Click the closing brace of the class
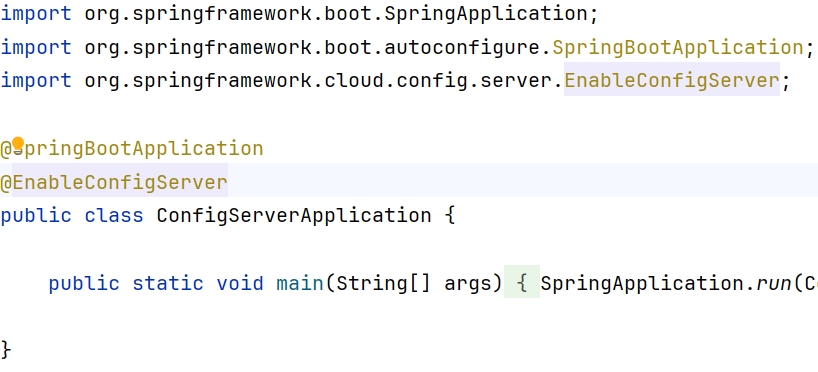The width and height of the screenshot is (818, 372). click(x=6, y=350)
